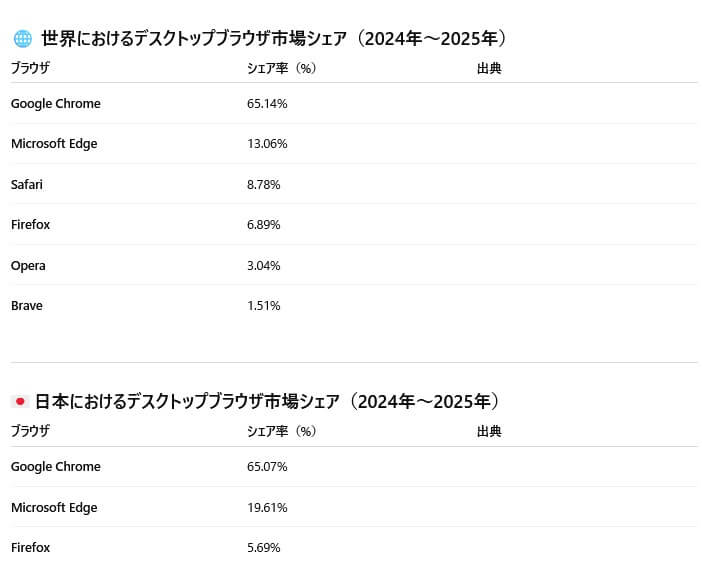Select the Safari row name

pos(27,184)
